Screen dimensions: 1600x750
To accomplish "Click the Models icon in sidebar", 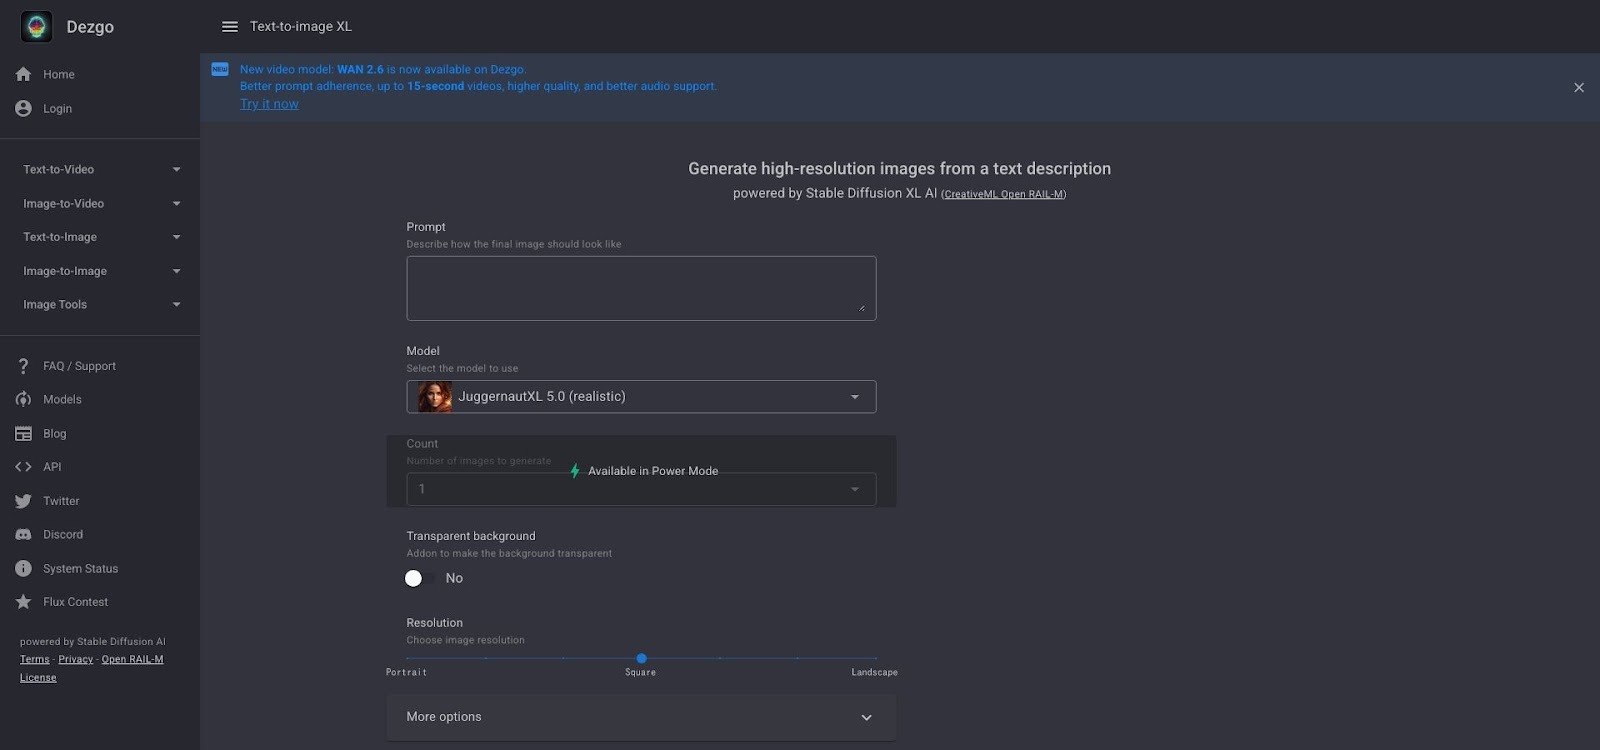I will [x=23, y=399].
